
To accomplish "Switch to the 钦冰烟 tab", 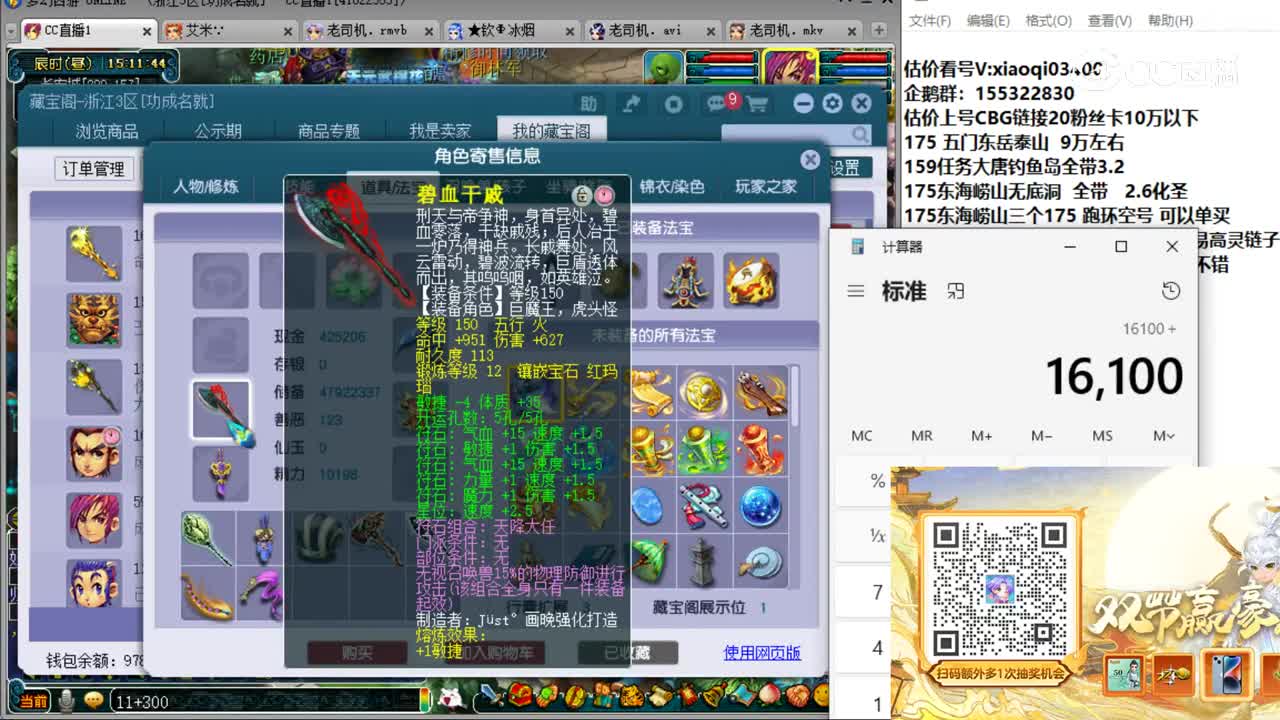I will [x=511, y=31].
